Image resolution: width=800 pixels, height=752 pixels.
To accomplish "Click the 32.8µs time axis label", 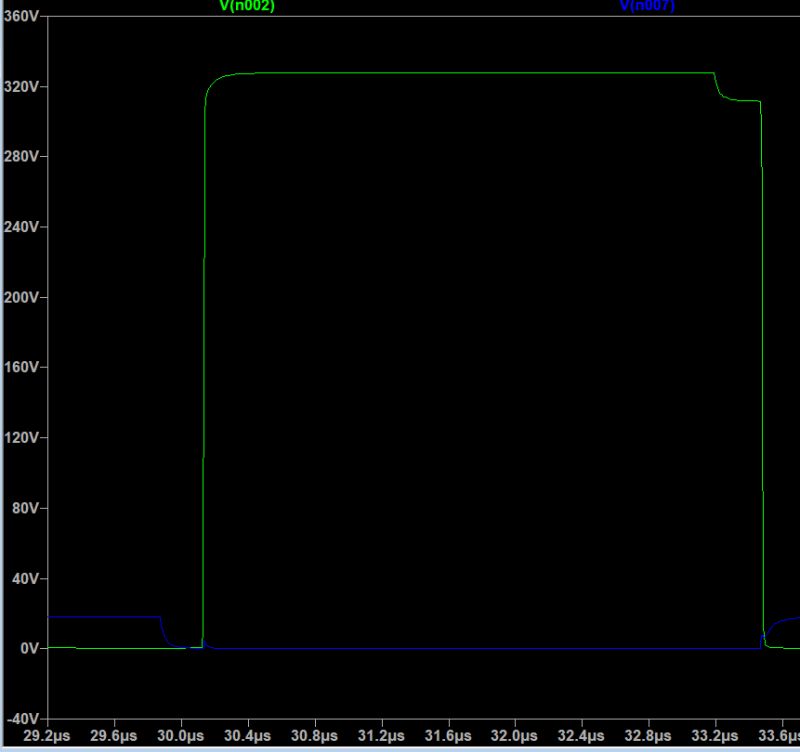I will pos(648,736).
